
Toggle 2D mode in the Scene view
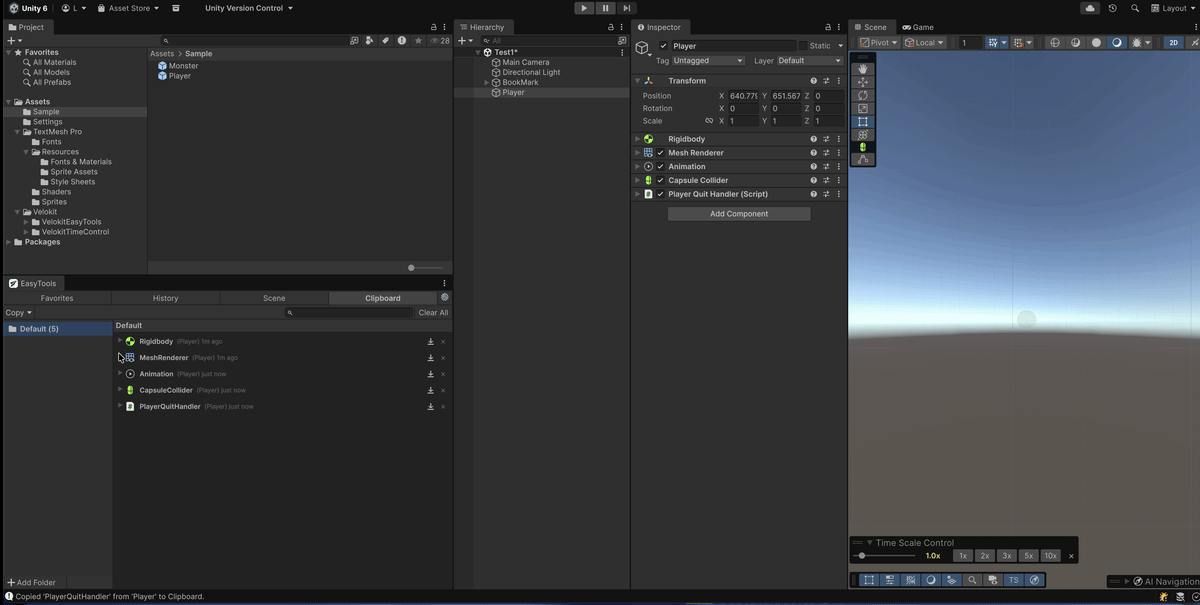(1172, 42)
